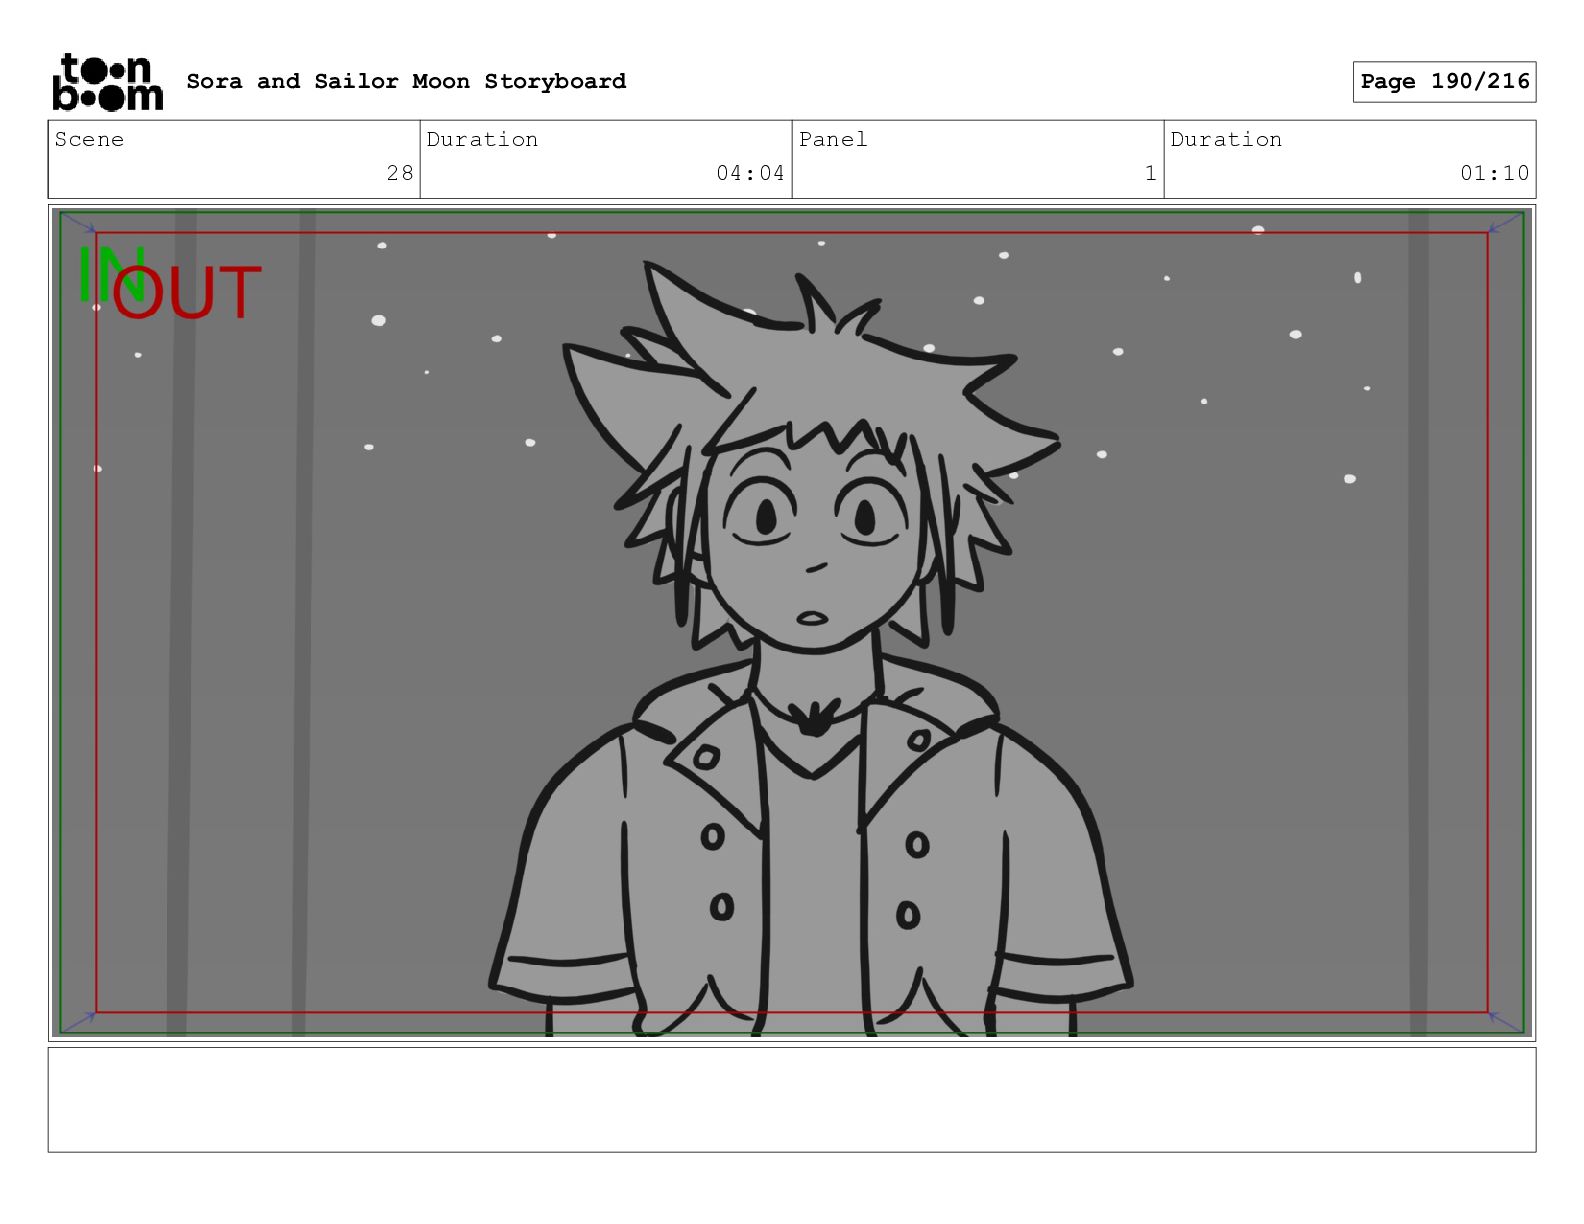Click the panel duration value "01:10"

pyautogui.click(x=1494, y=173)
